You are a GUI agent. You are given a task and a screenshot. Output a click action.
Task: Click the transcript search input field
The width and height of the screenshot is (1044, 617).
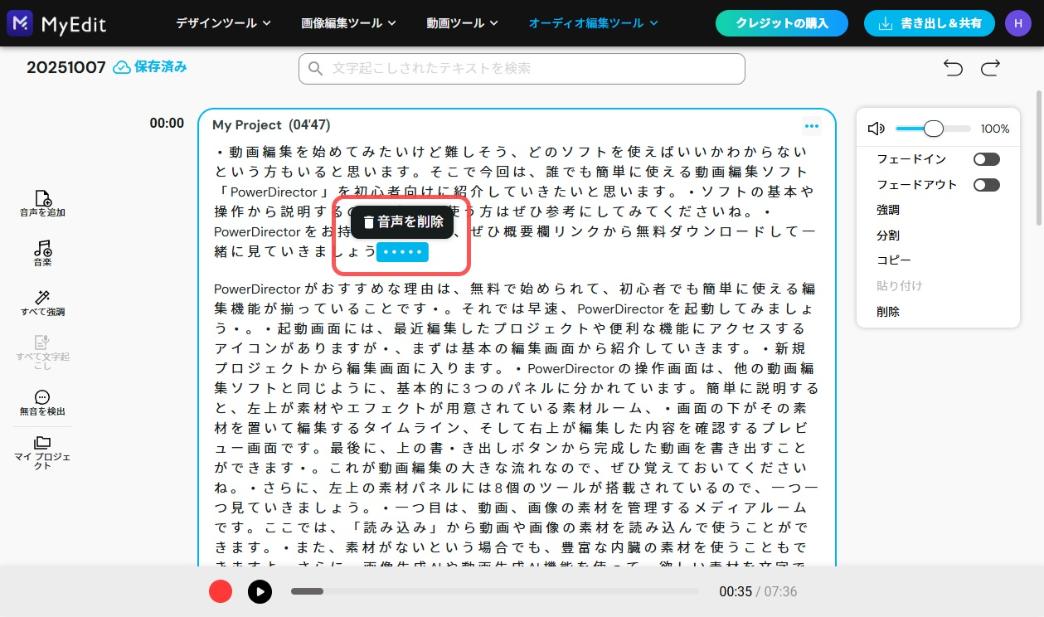(520, 68)
